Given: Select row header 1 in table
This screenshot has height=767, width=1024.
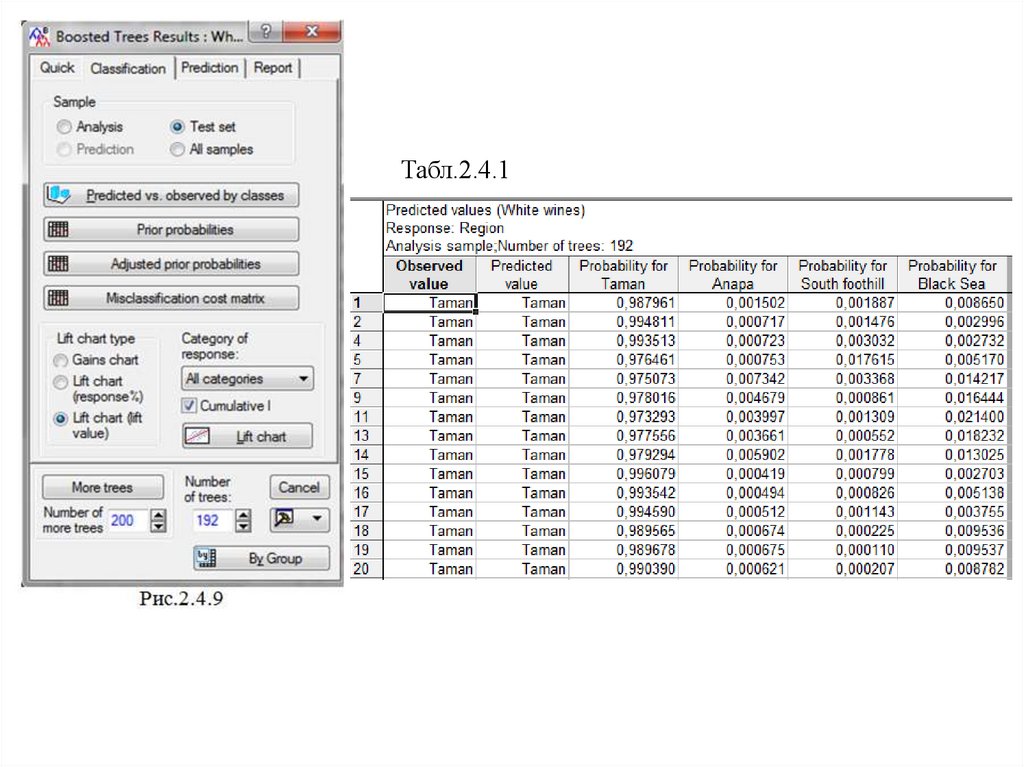Looking at the screenshot, I should 366,302.
